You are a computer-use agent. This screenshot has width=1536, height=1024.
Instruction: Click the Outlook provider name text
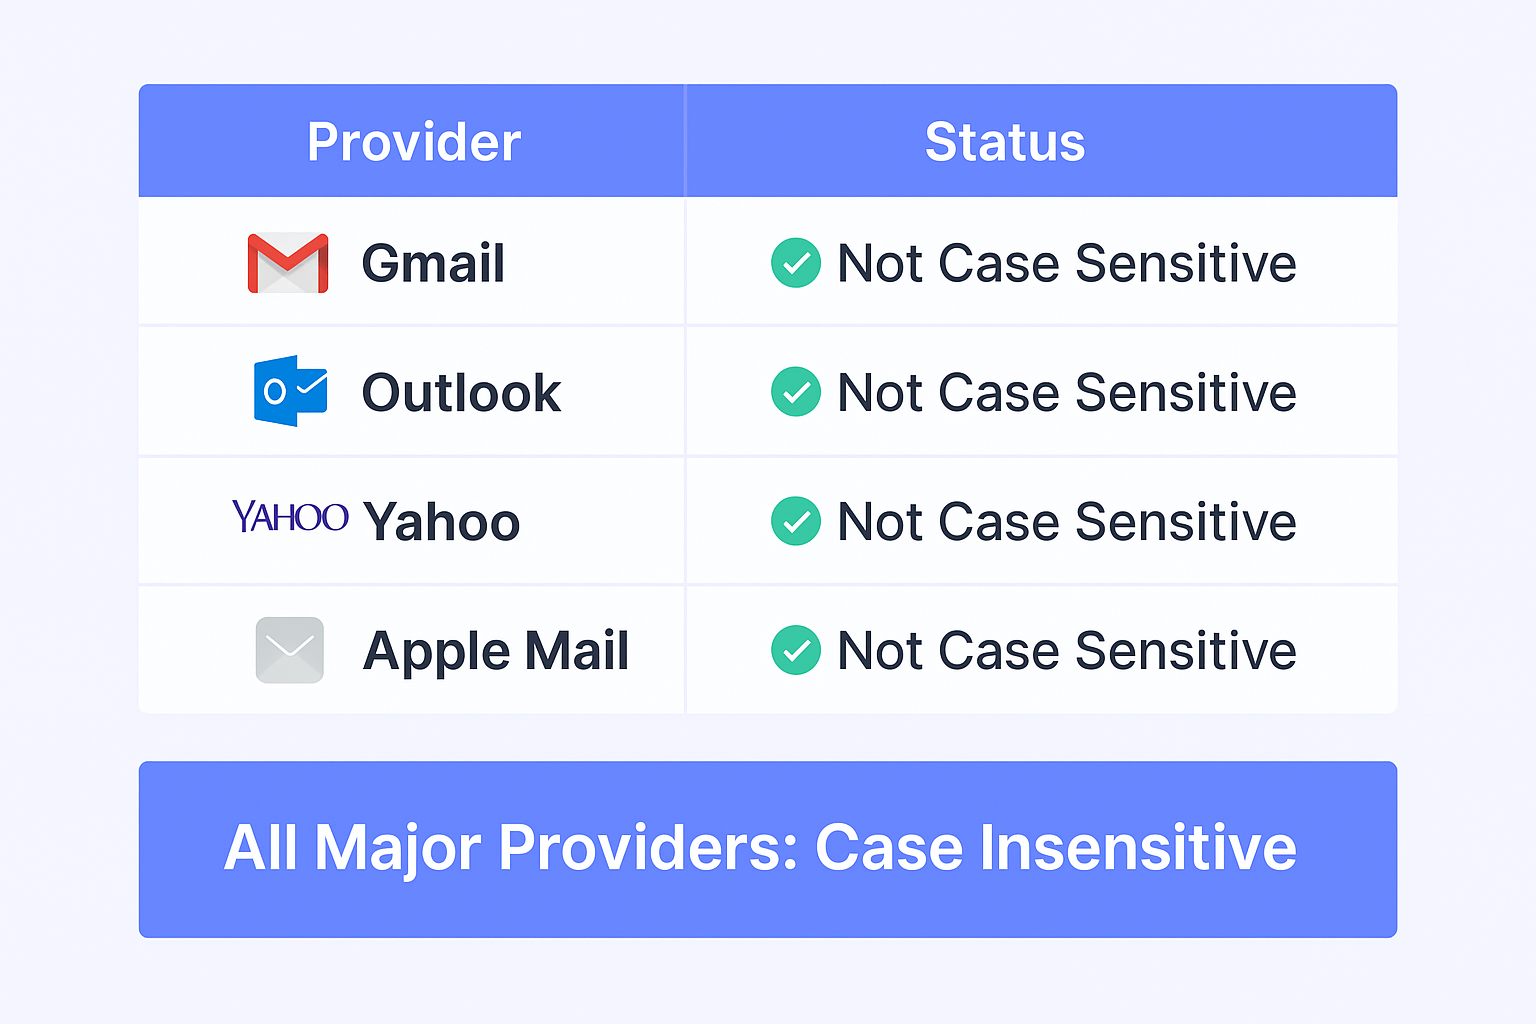(461, 392)
